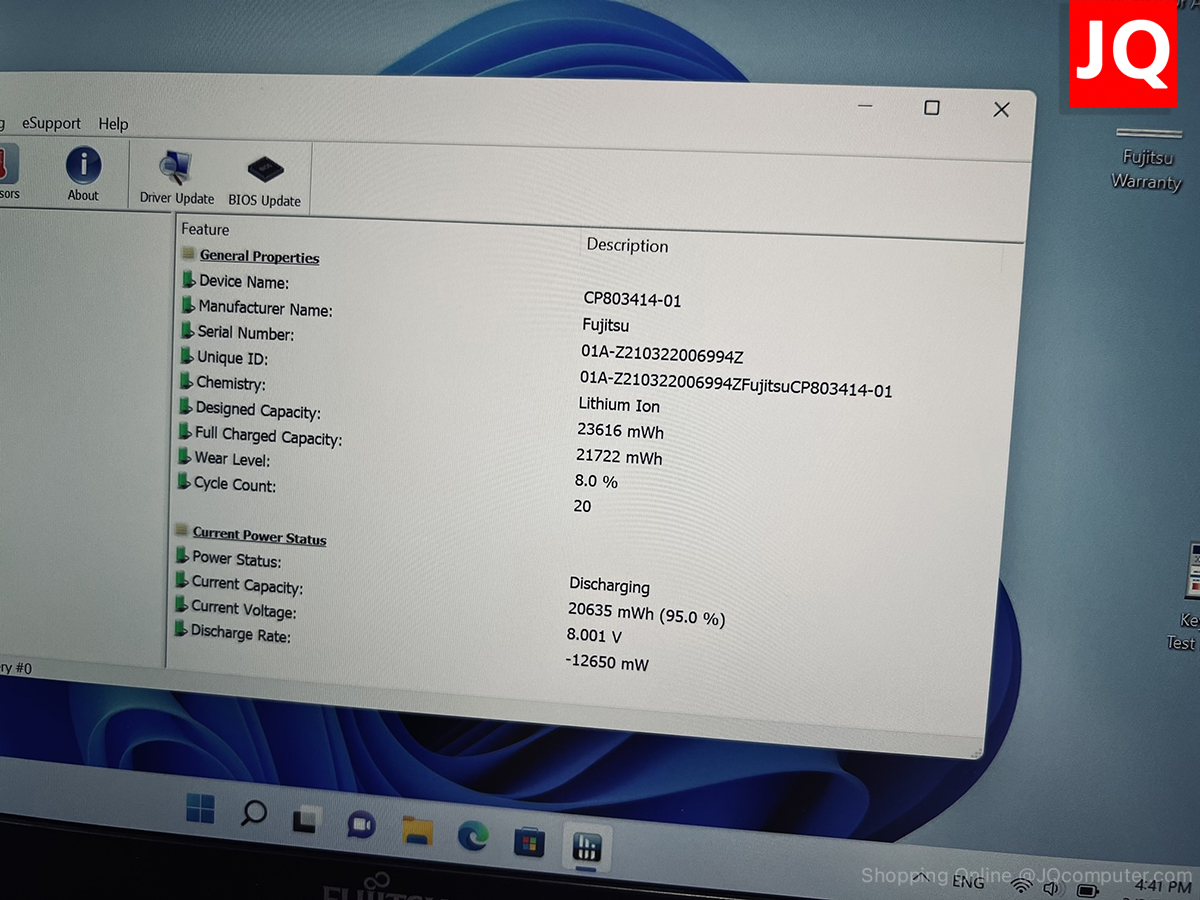Click the 23616 mWh value
This screenshot has height=900, width=1200.
tap(620, 431)
